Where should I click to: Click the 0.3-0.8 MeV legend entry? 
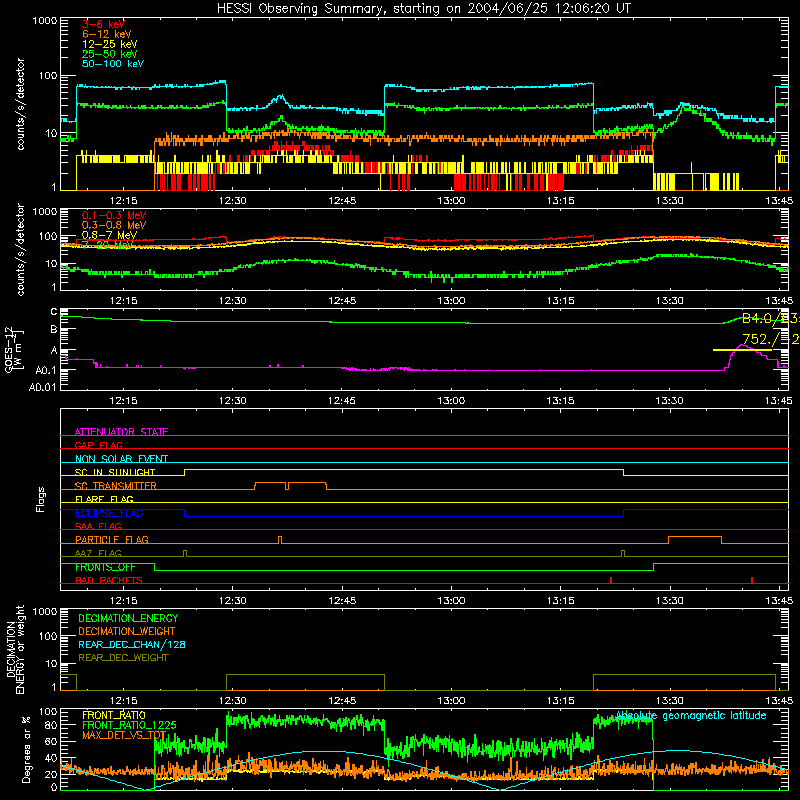(114, 225)
